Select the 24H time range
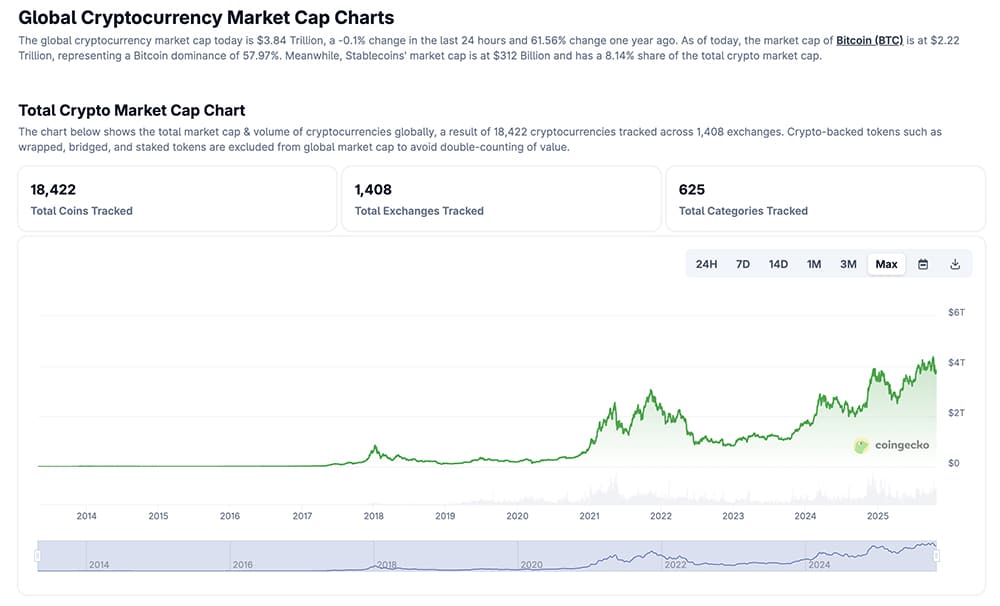 [708, 263]
